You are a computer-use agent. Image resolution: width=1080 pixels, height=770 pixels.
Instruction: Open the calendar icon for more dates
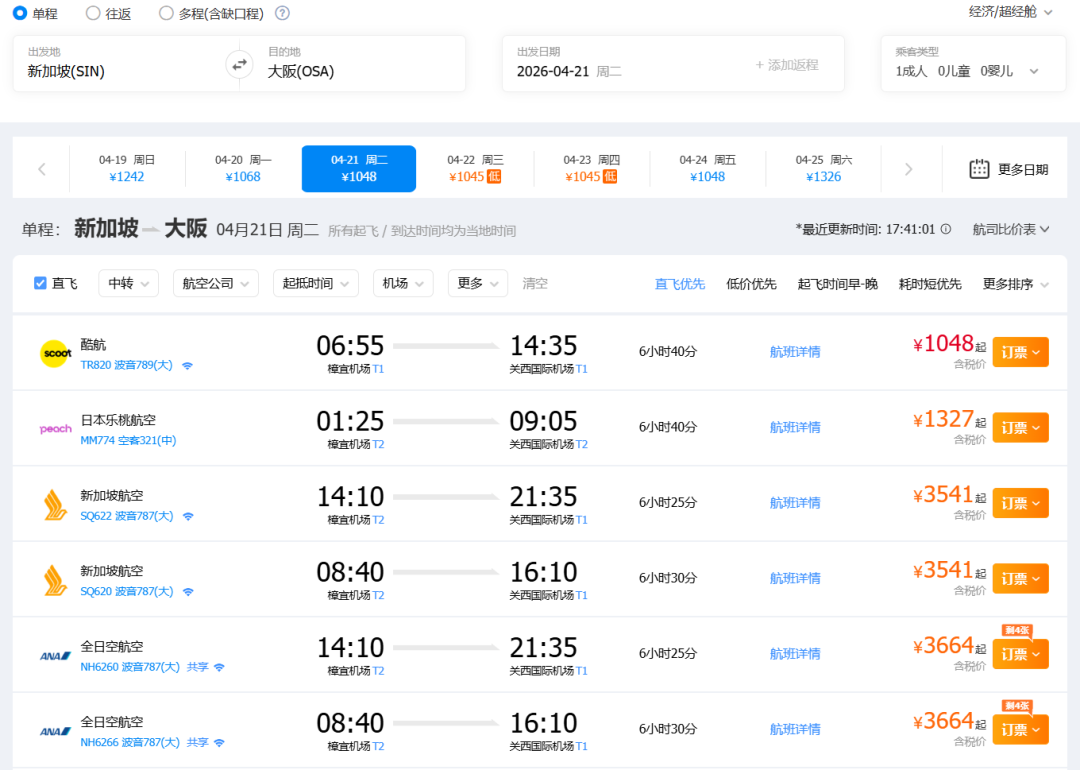(979, 169)
